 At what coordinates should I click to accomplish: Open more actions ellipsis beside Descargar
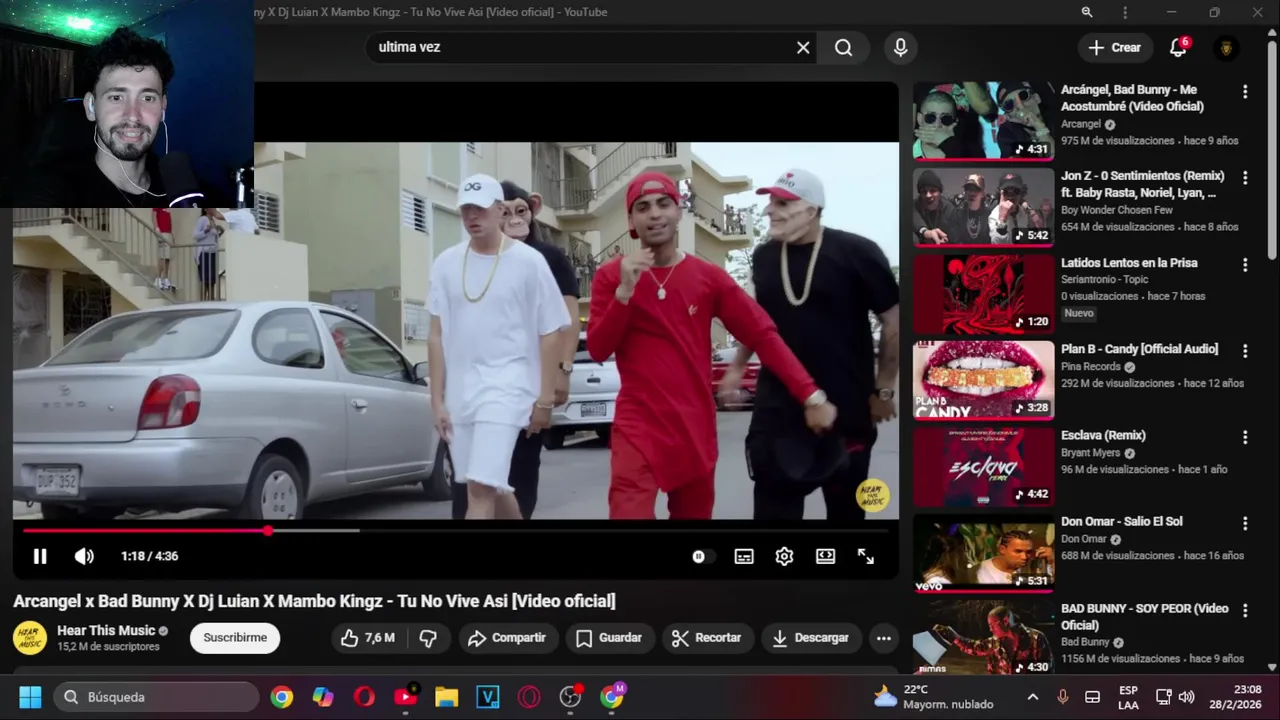point(883,638)
